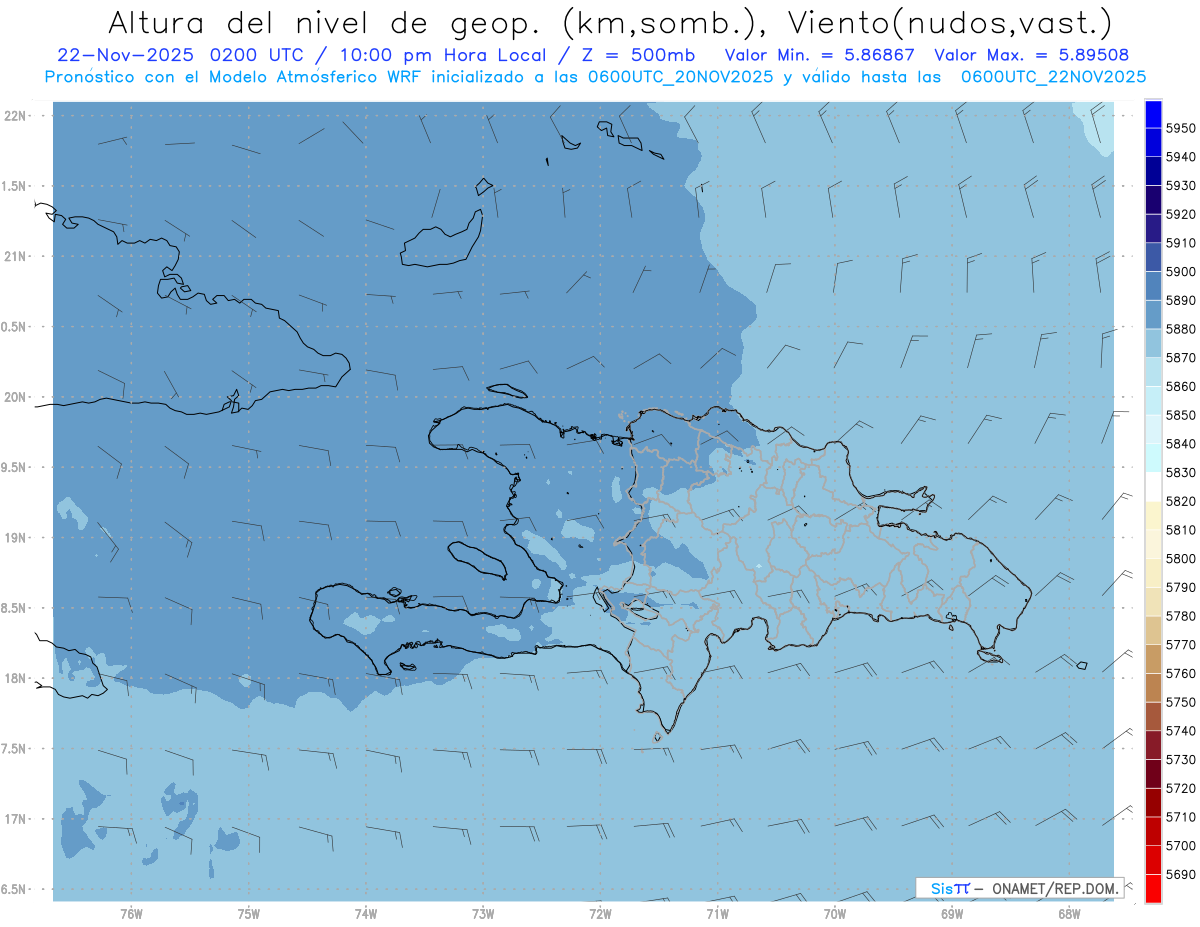Click the legend value '5920'
Image resolution: width=1200 pixels, height=927 pixels.
(1180, 214)
